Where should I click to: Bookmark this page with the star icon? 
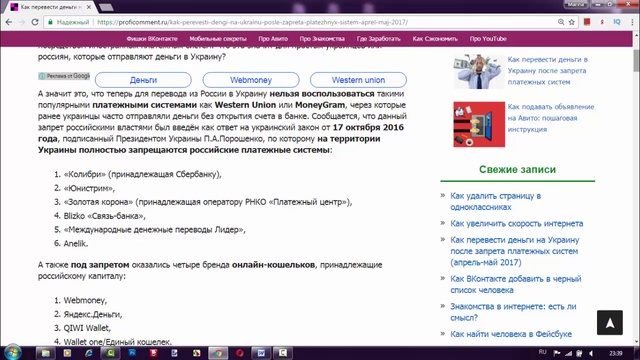pyautogui.click(x=572, y=22)
